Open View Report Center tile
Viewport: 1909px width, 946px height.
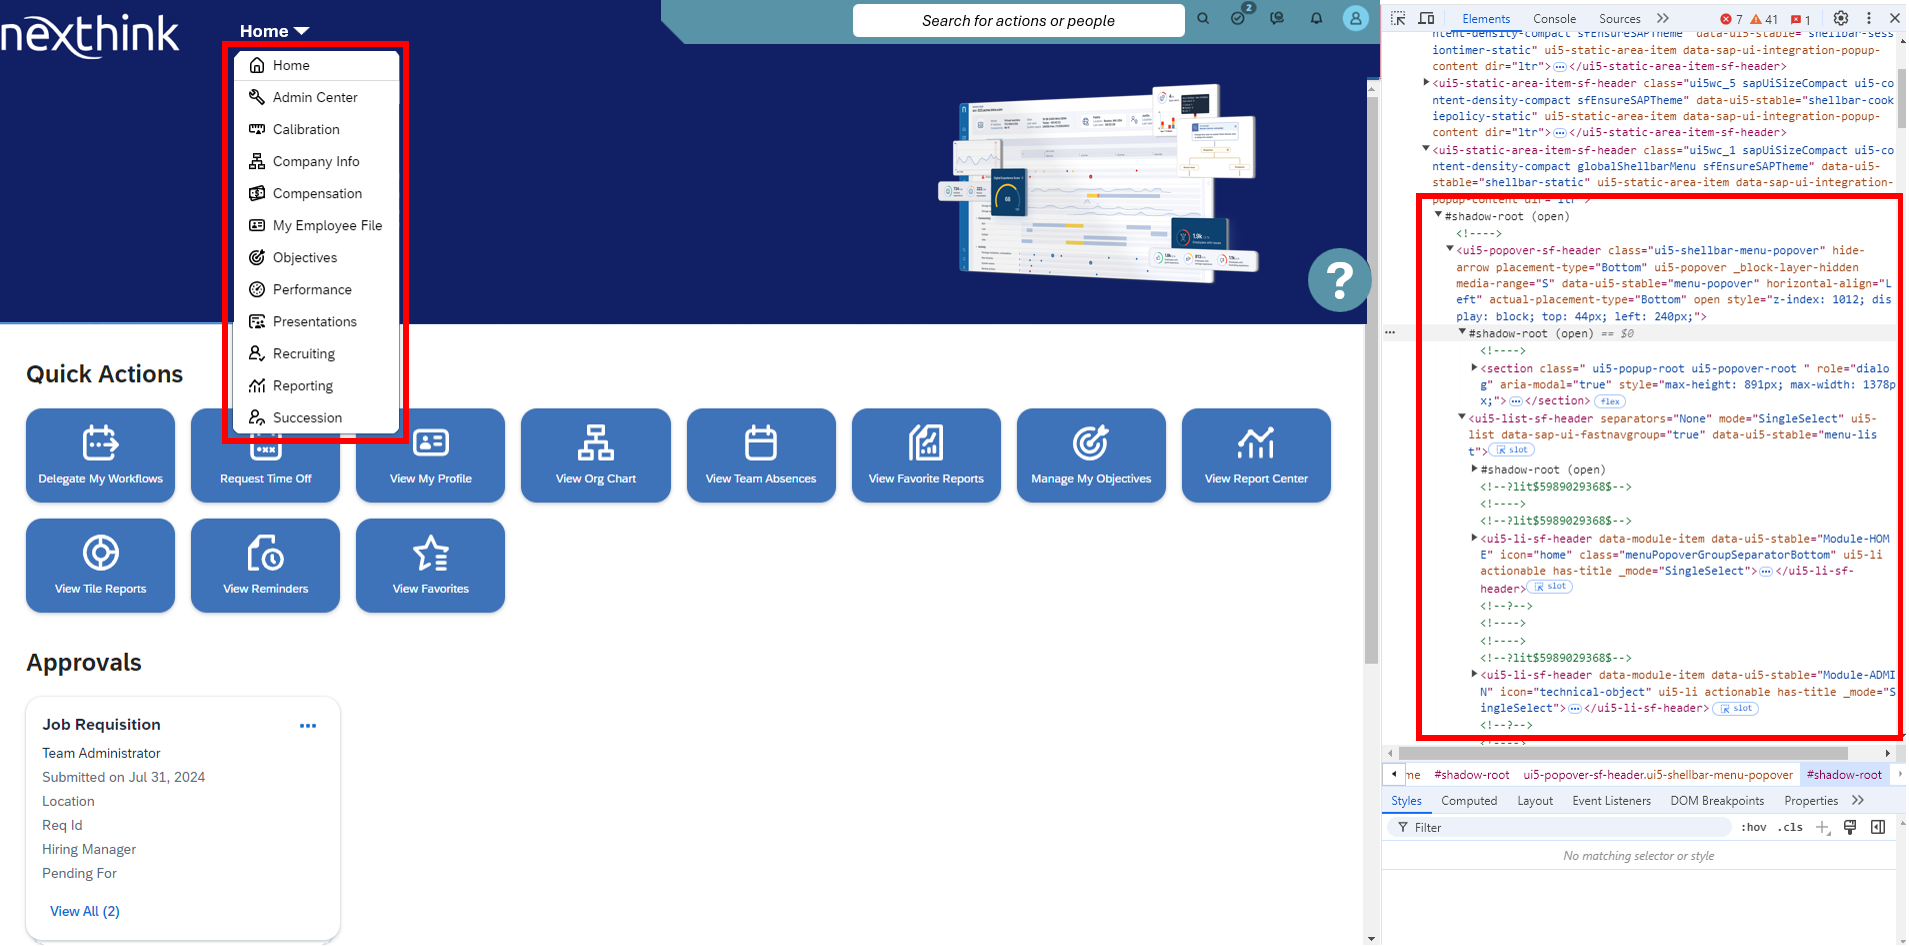tap(1256, 455)
